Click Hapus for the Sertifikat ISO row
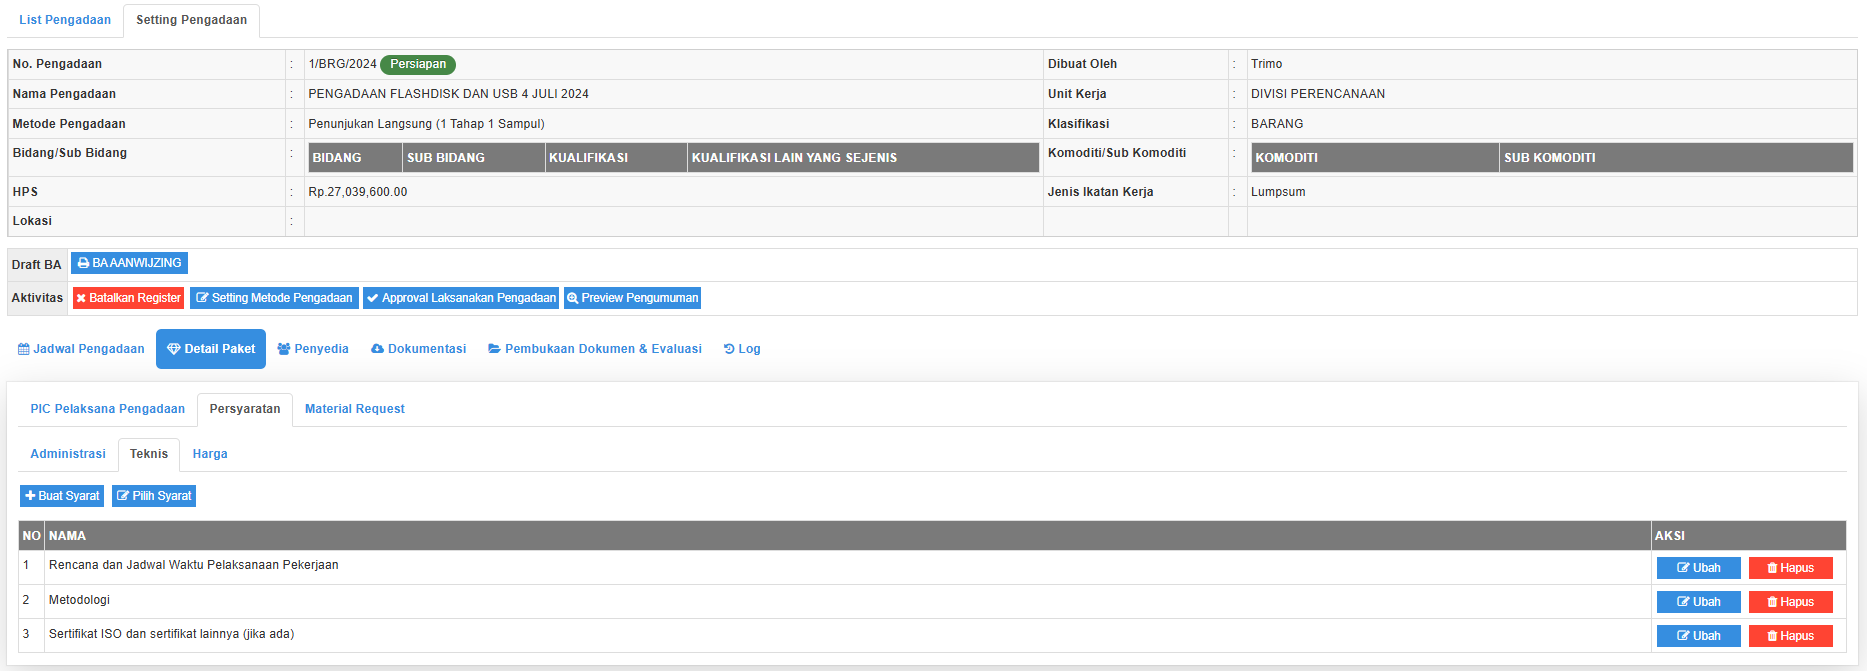Viewport: 1867px width, 671px height. (x=1790, y=636)
